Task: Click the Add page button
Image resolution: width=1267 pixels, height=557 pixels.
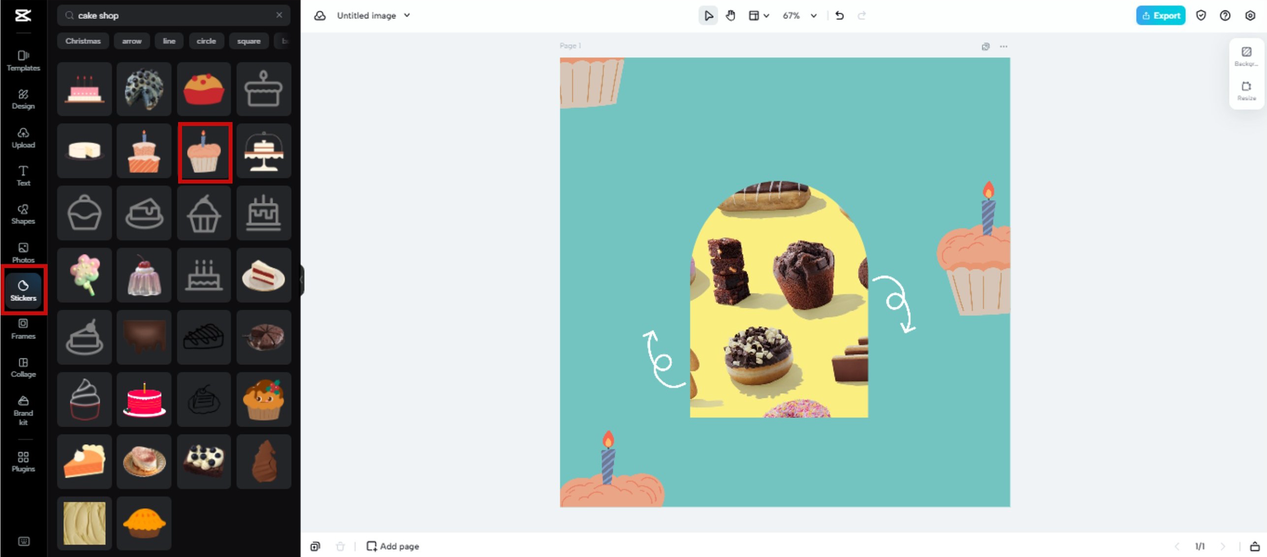Action: point(392,546)
